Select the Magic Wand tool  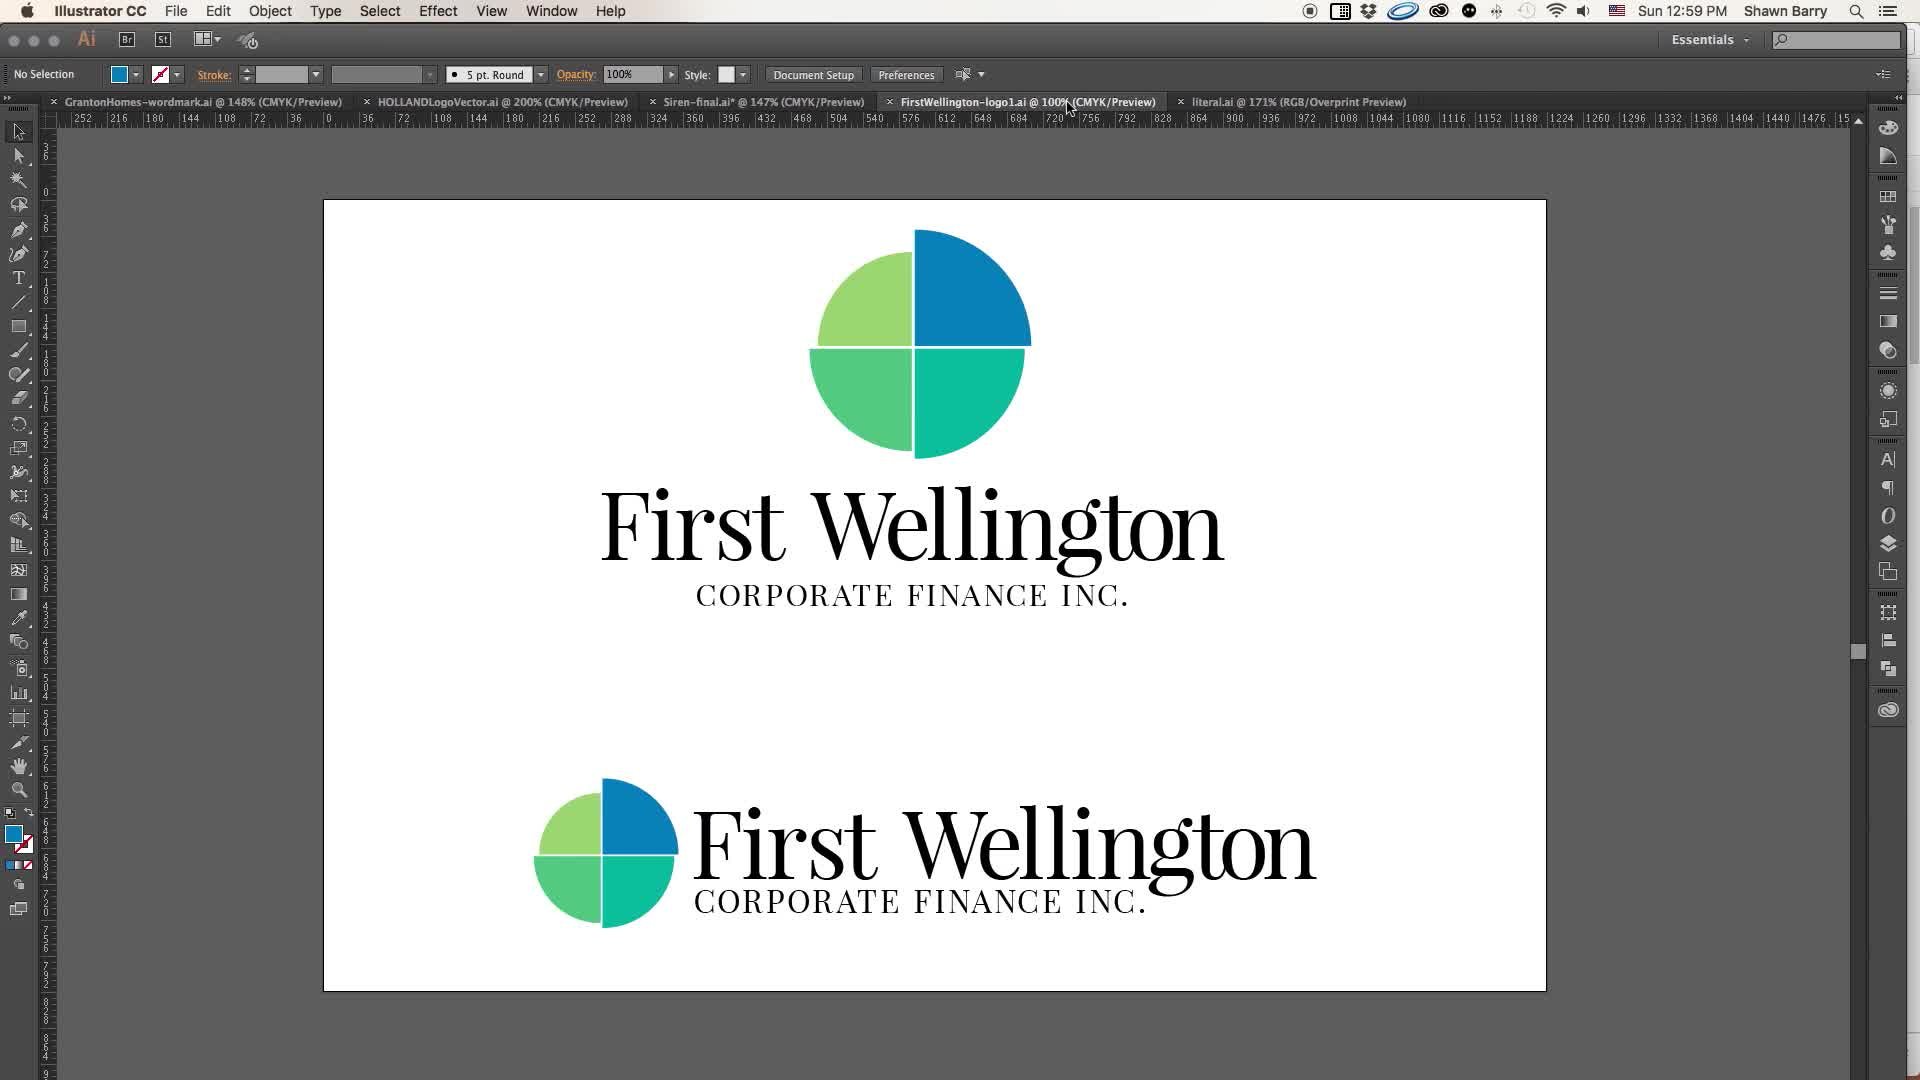click(18, 180)
